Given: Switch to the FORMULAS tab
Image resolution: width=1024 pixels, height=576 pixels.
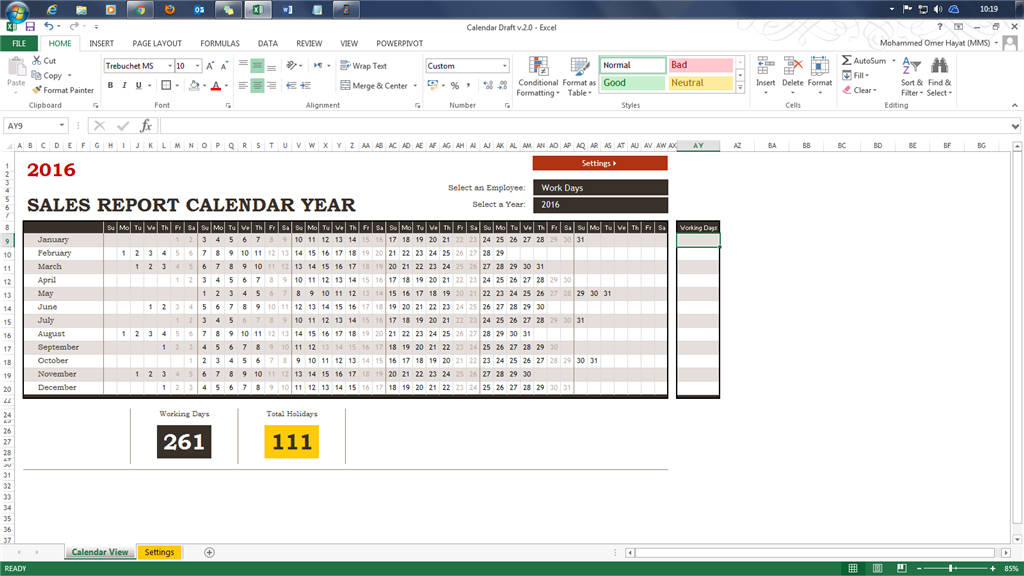Looking at the screenshot, I should [x=219, y=43].
